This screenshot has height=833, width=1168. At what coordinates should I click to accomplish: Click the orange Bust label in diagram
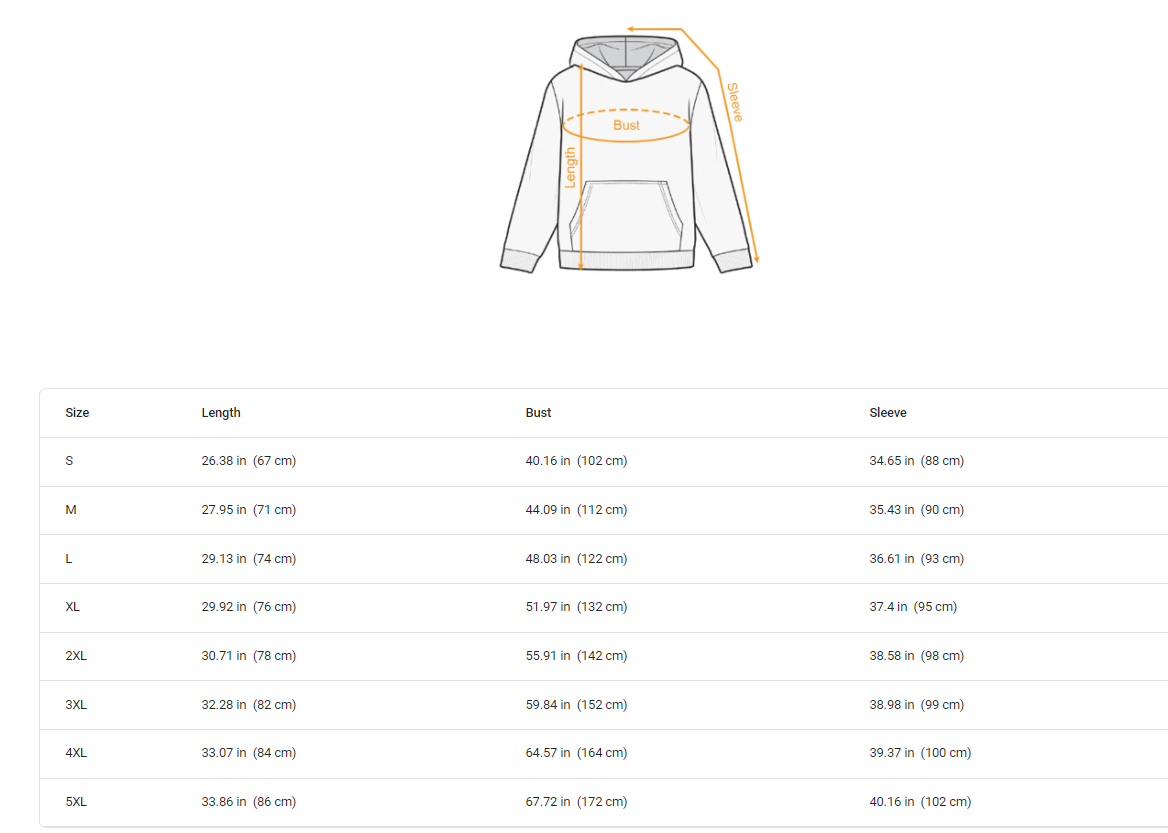click(626, 125)
